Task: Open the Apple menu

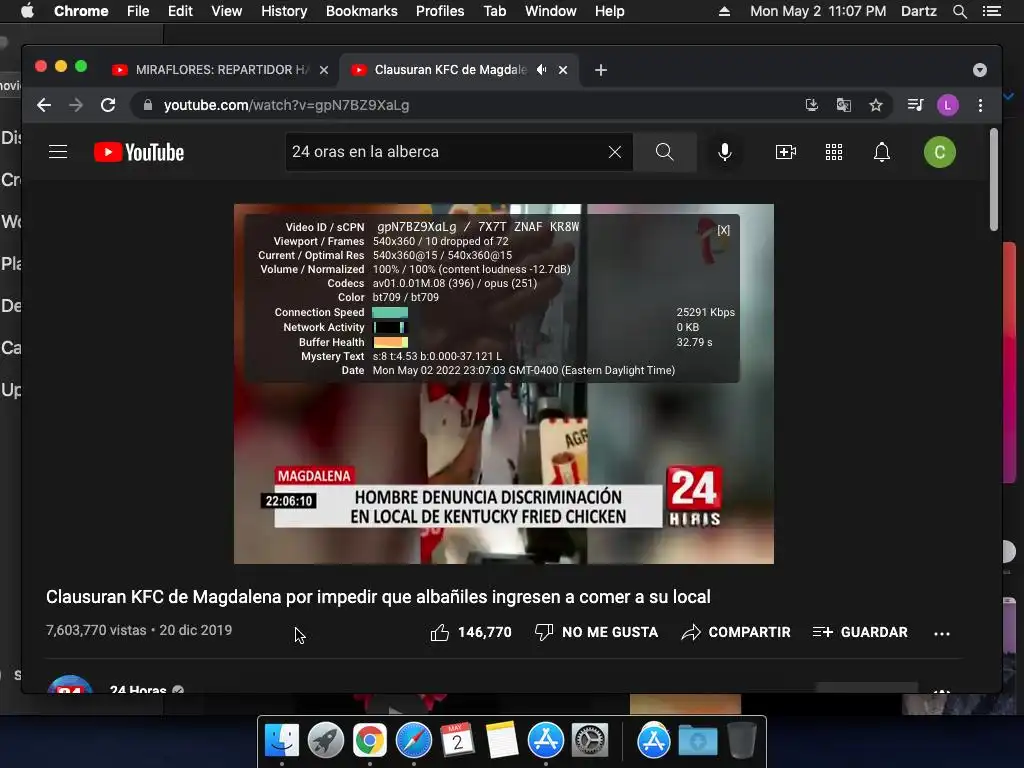Action: tap(27, 11)
